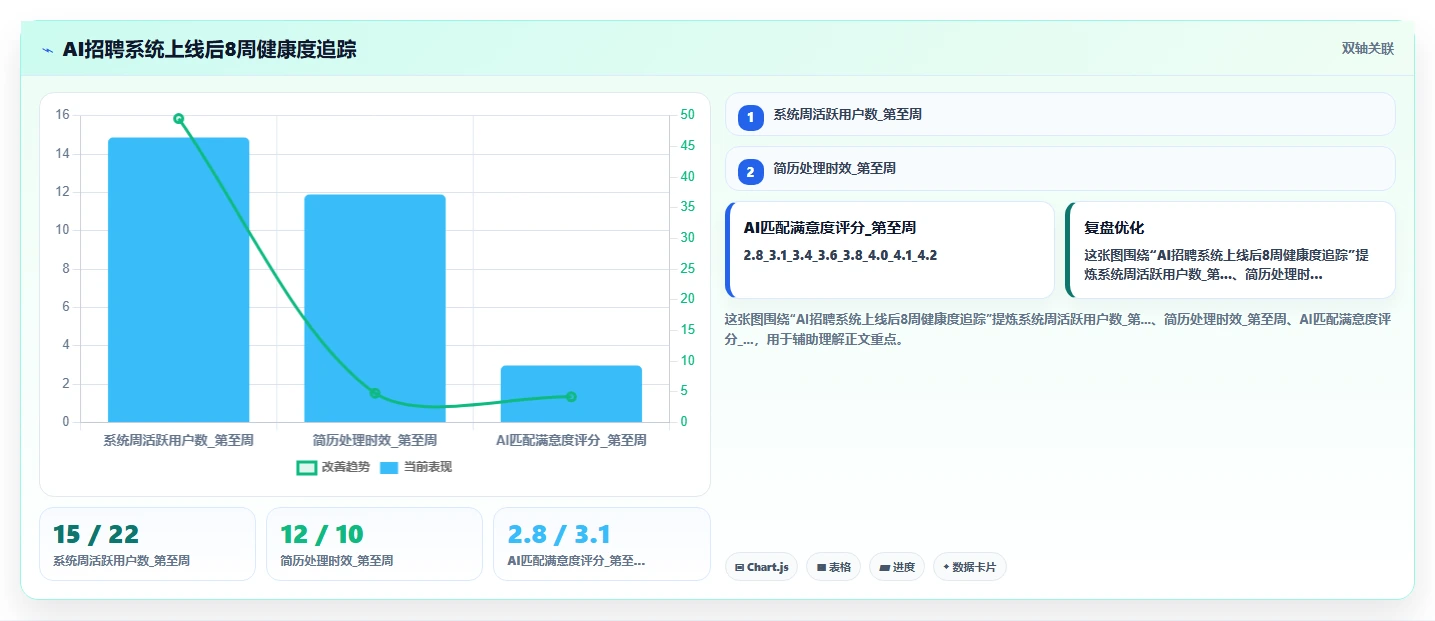Open list row 系统周活跃用户数_第至周
This screenshot has width=1435, height=621.
click(x=1060, y=114)
